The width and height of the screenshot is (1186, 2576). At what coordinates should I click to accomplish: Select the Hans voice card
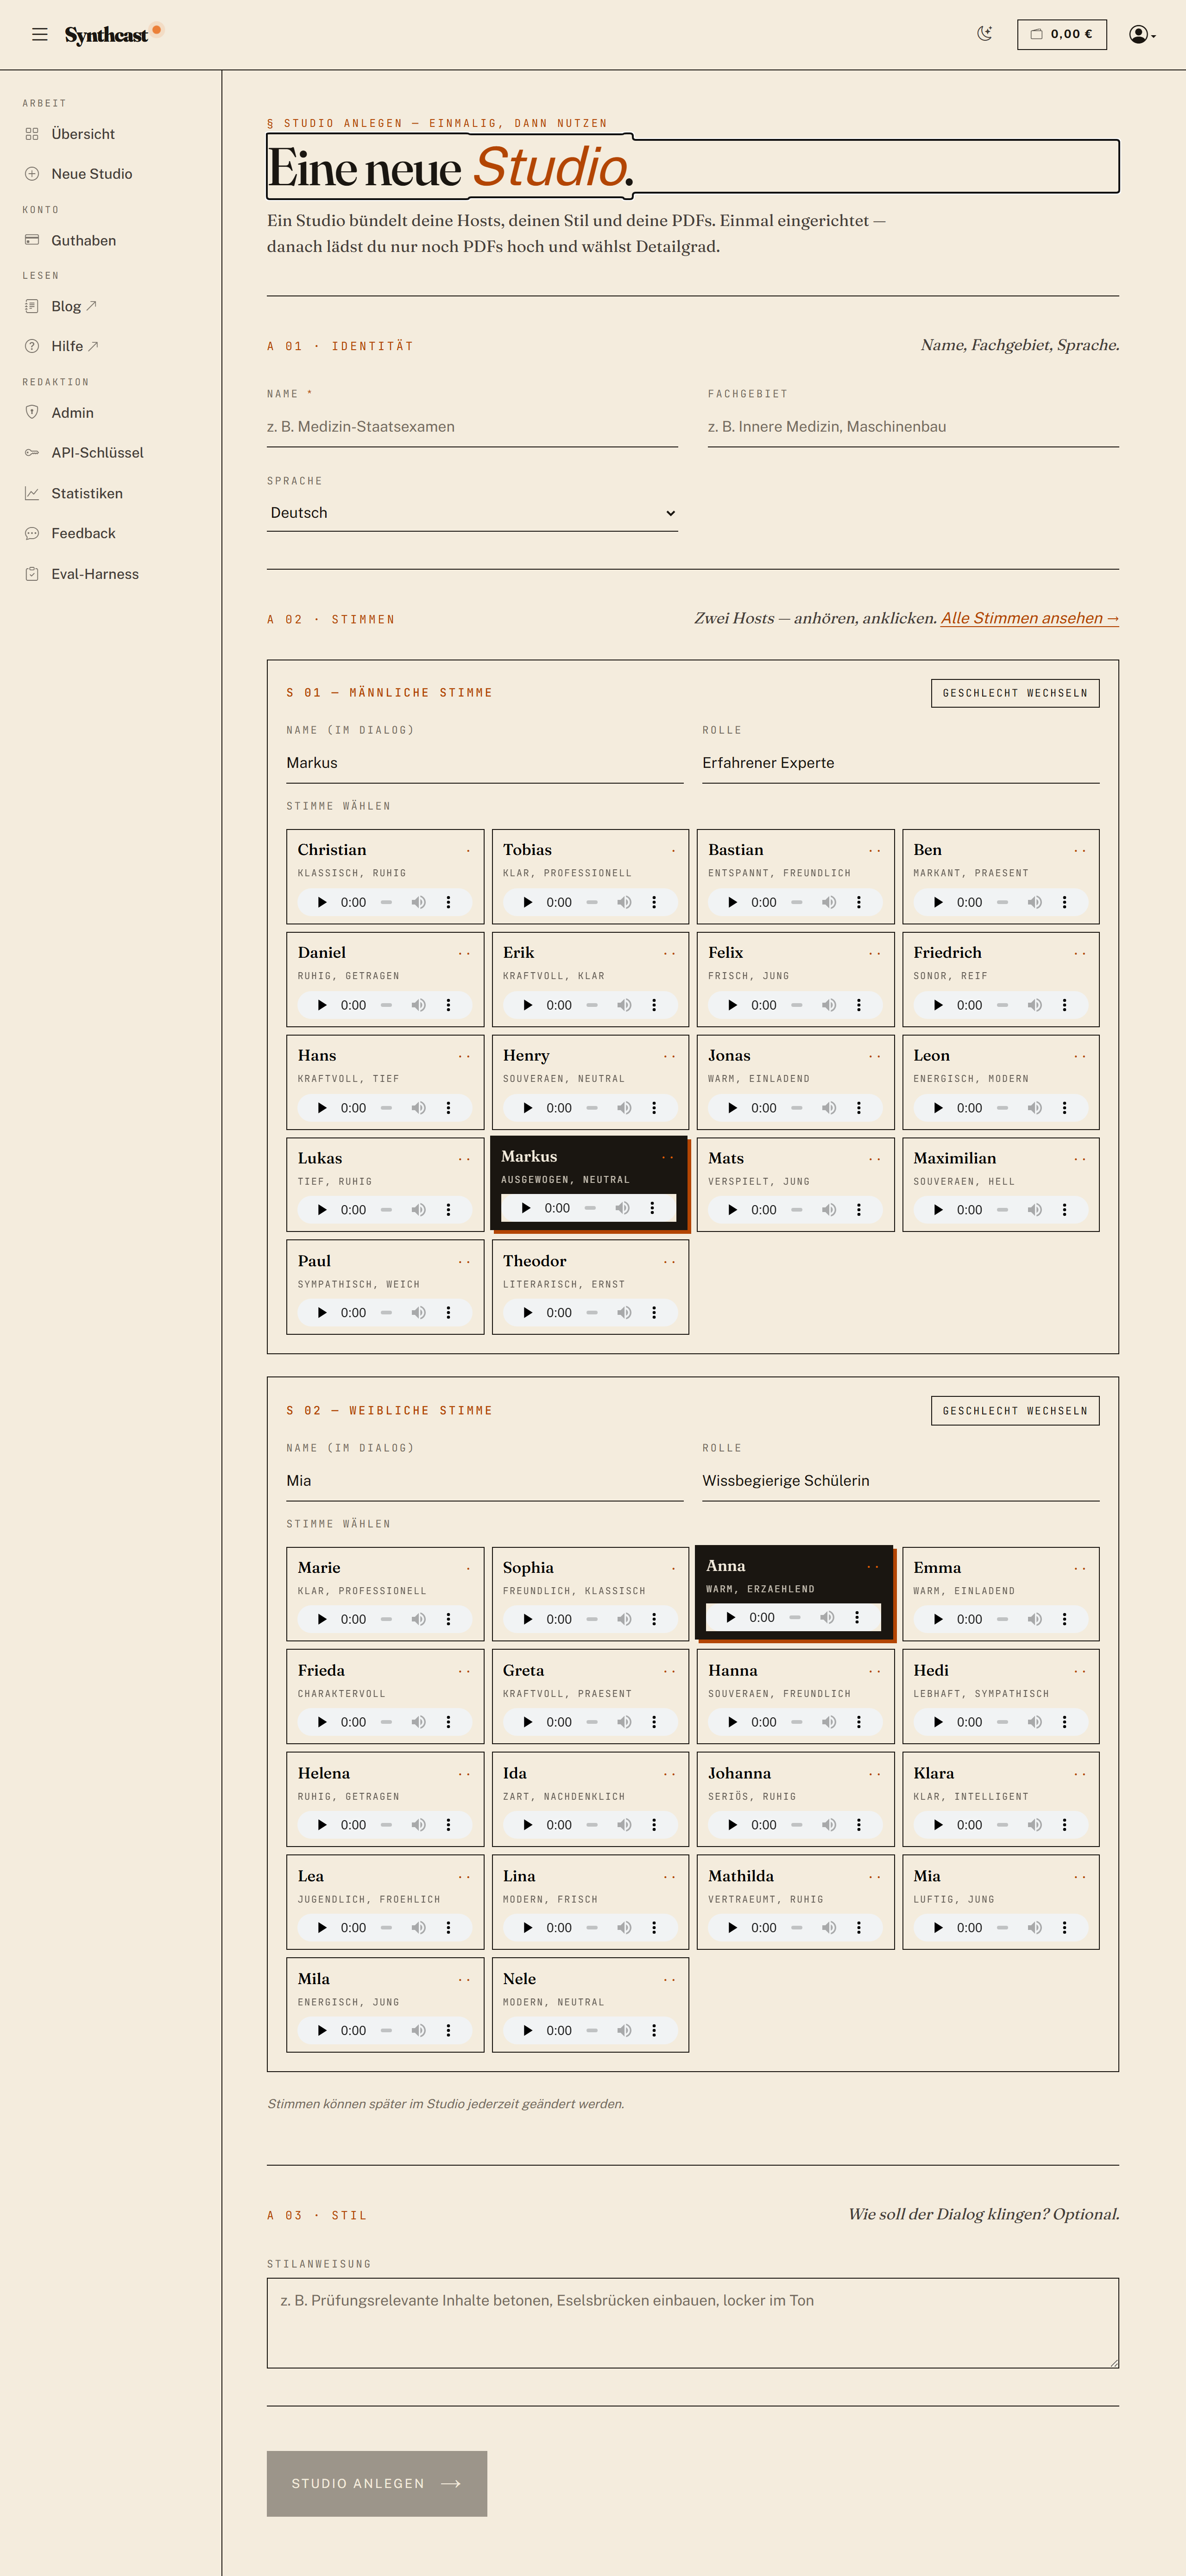click(385, 1082)
